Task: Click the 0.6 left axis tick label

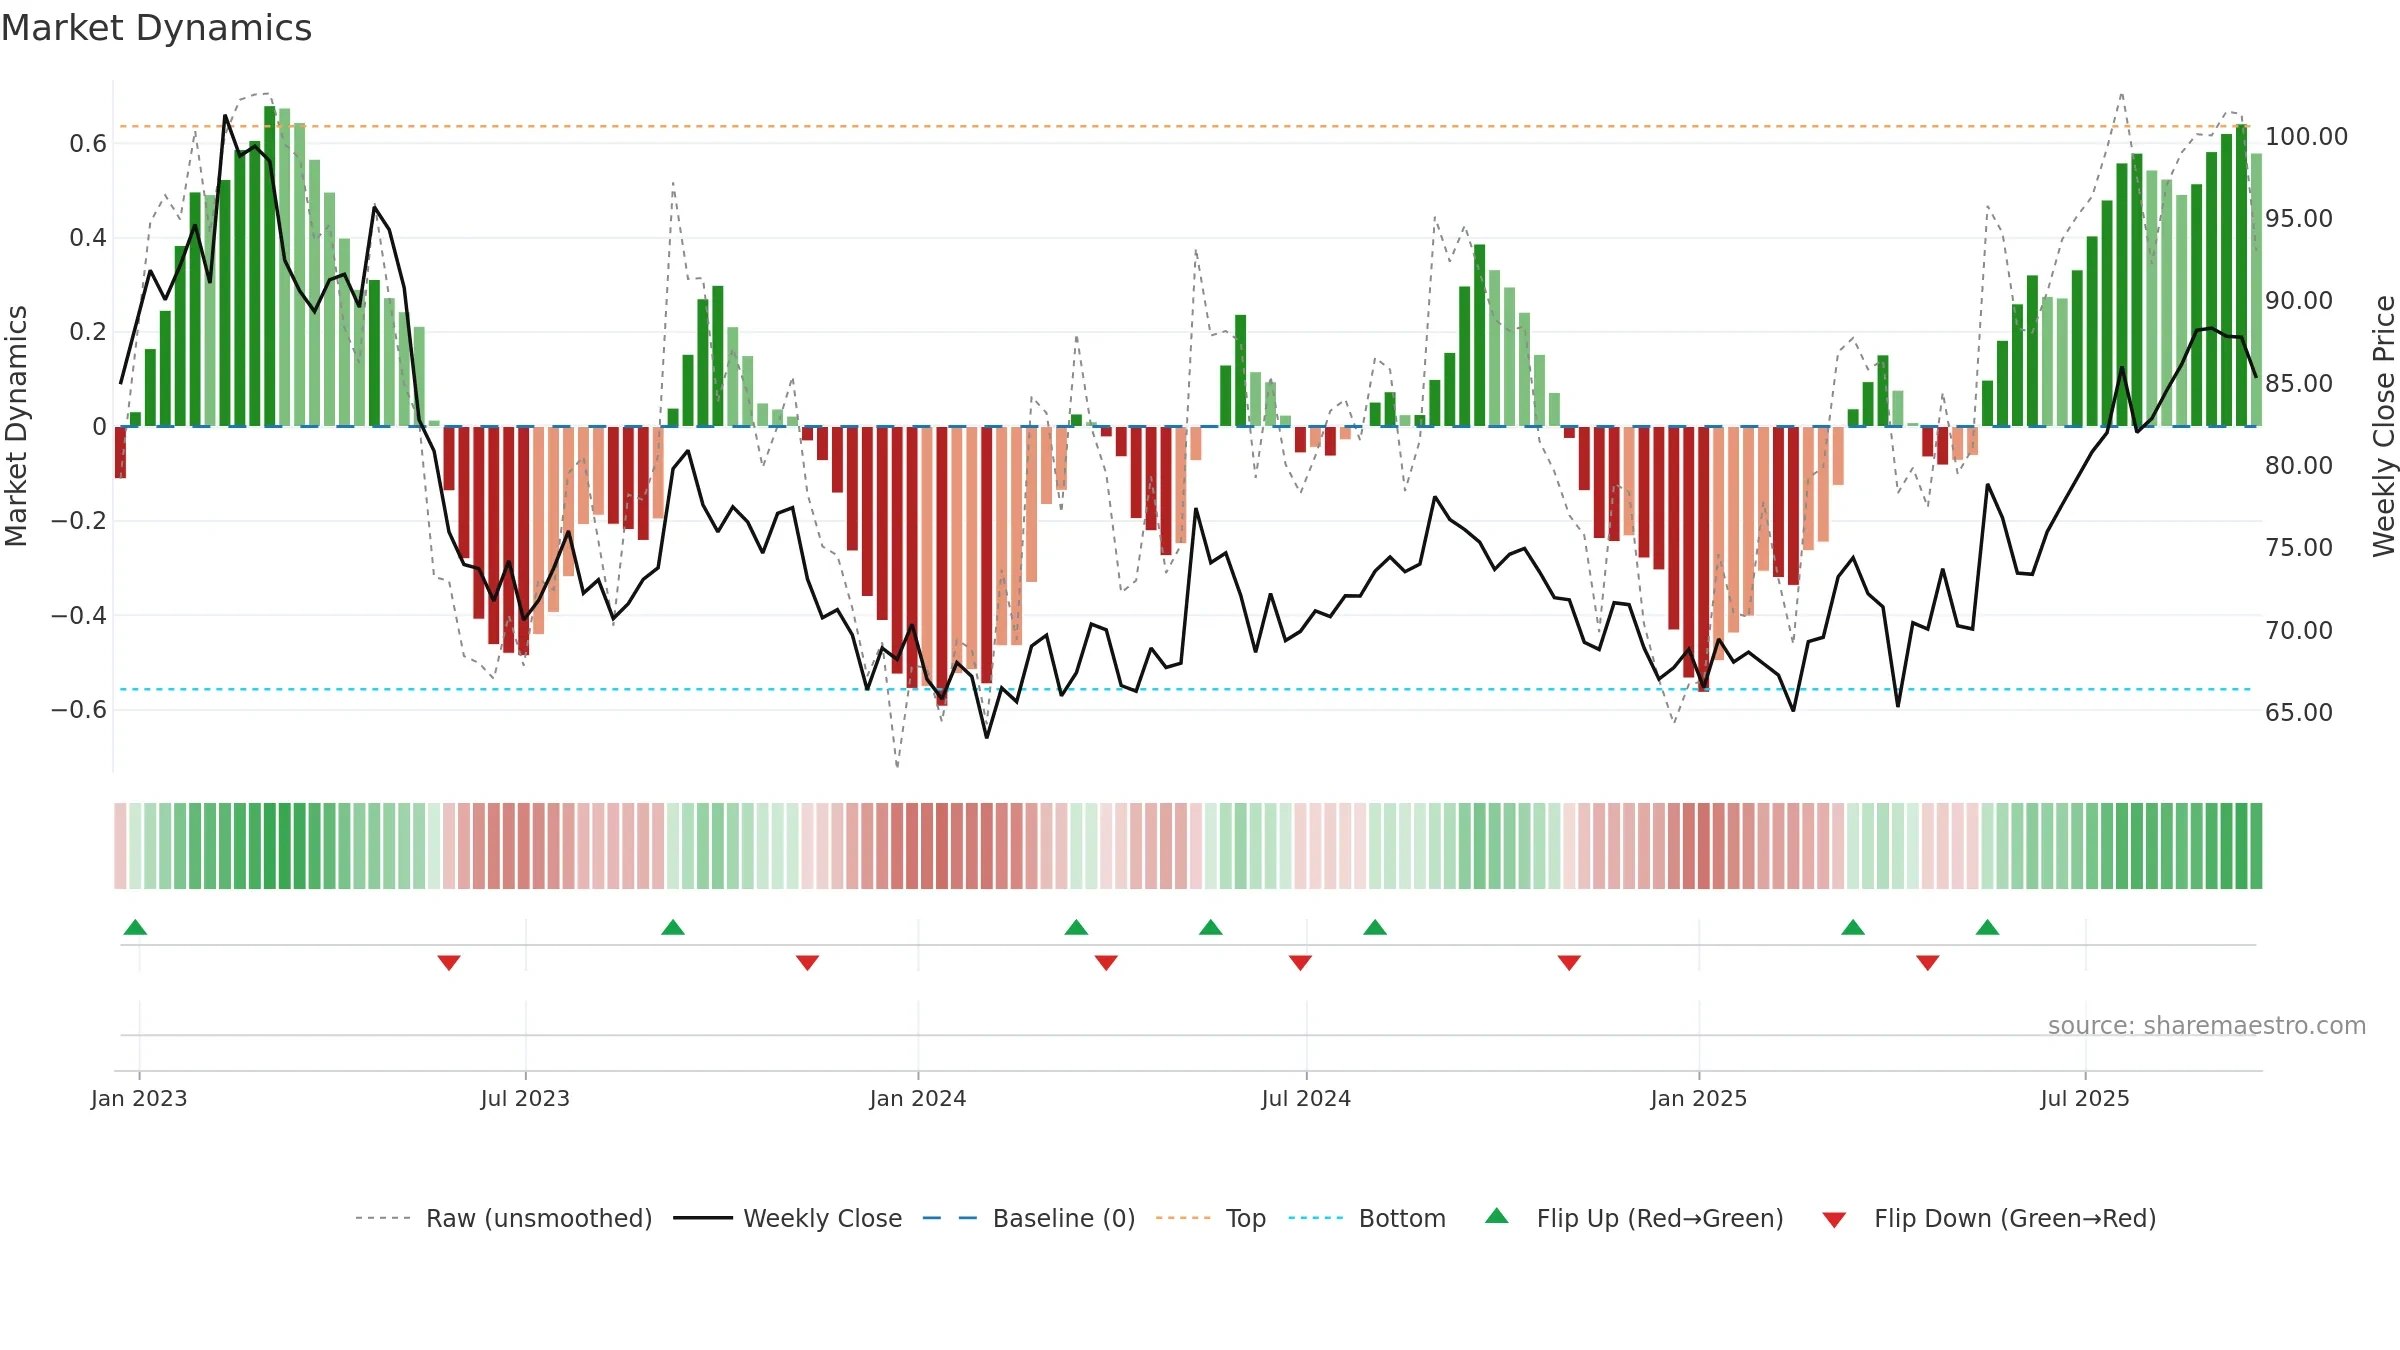Action: click(88, 144)
